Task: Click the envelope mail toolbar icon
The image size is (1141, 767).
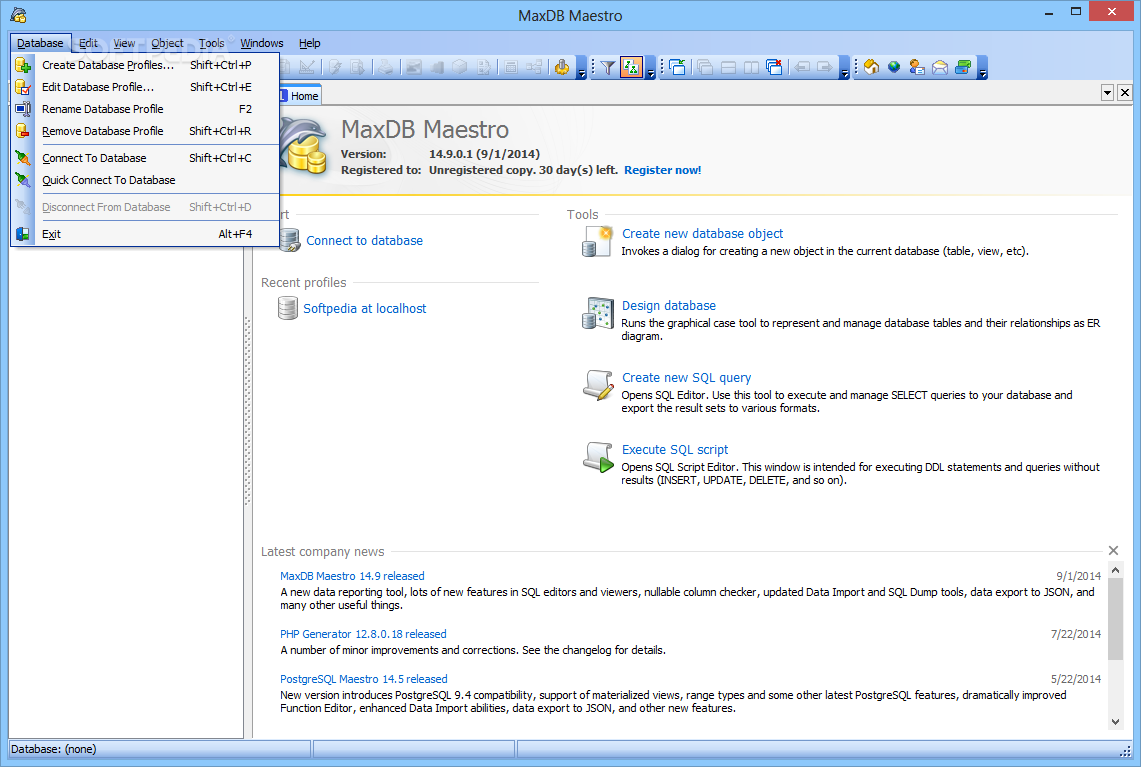Action: pos(940,68)
